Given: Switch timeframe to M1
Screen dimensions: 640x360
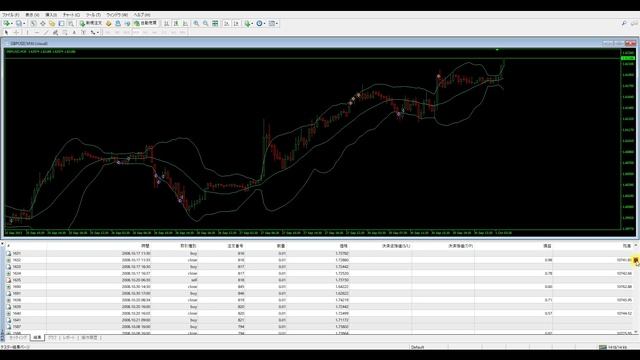Looking at the screenshot, I should 107,32.
